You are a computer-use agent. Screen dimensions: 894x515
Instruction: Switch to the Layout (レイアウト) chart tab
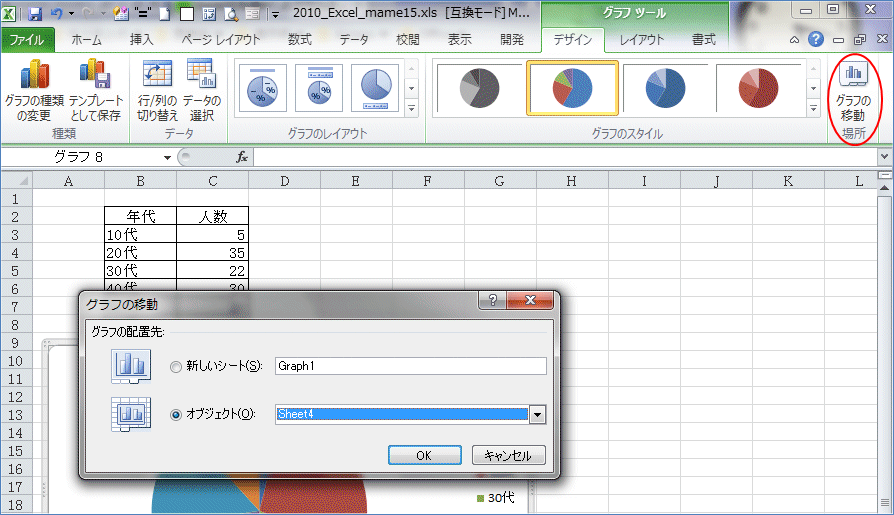tap(641, 40)
